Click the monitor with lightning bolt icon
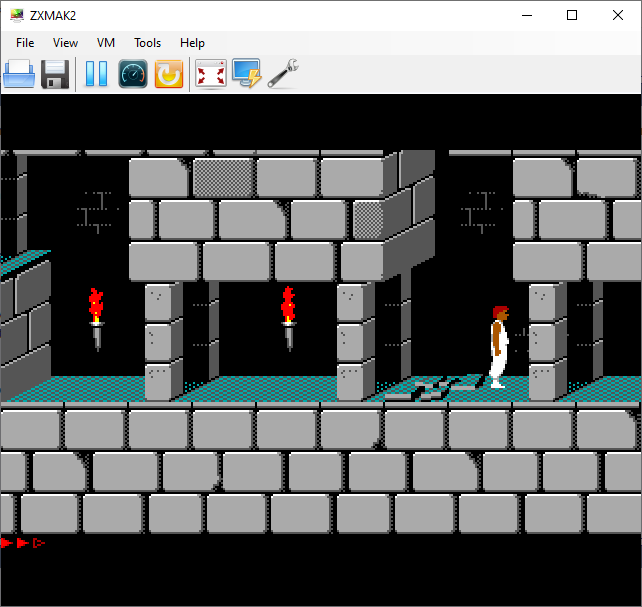 [x=246, y=74]
